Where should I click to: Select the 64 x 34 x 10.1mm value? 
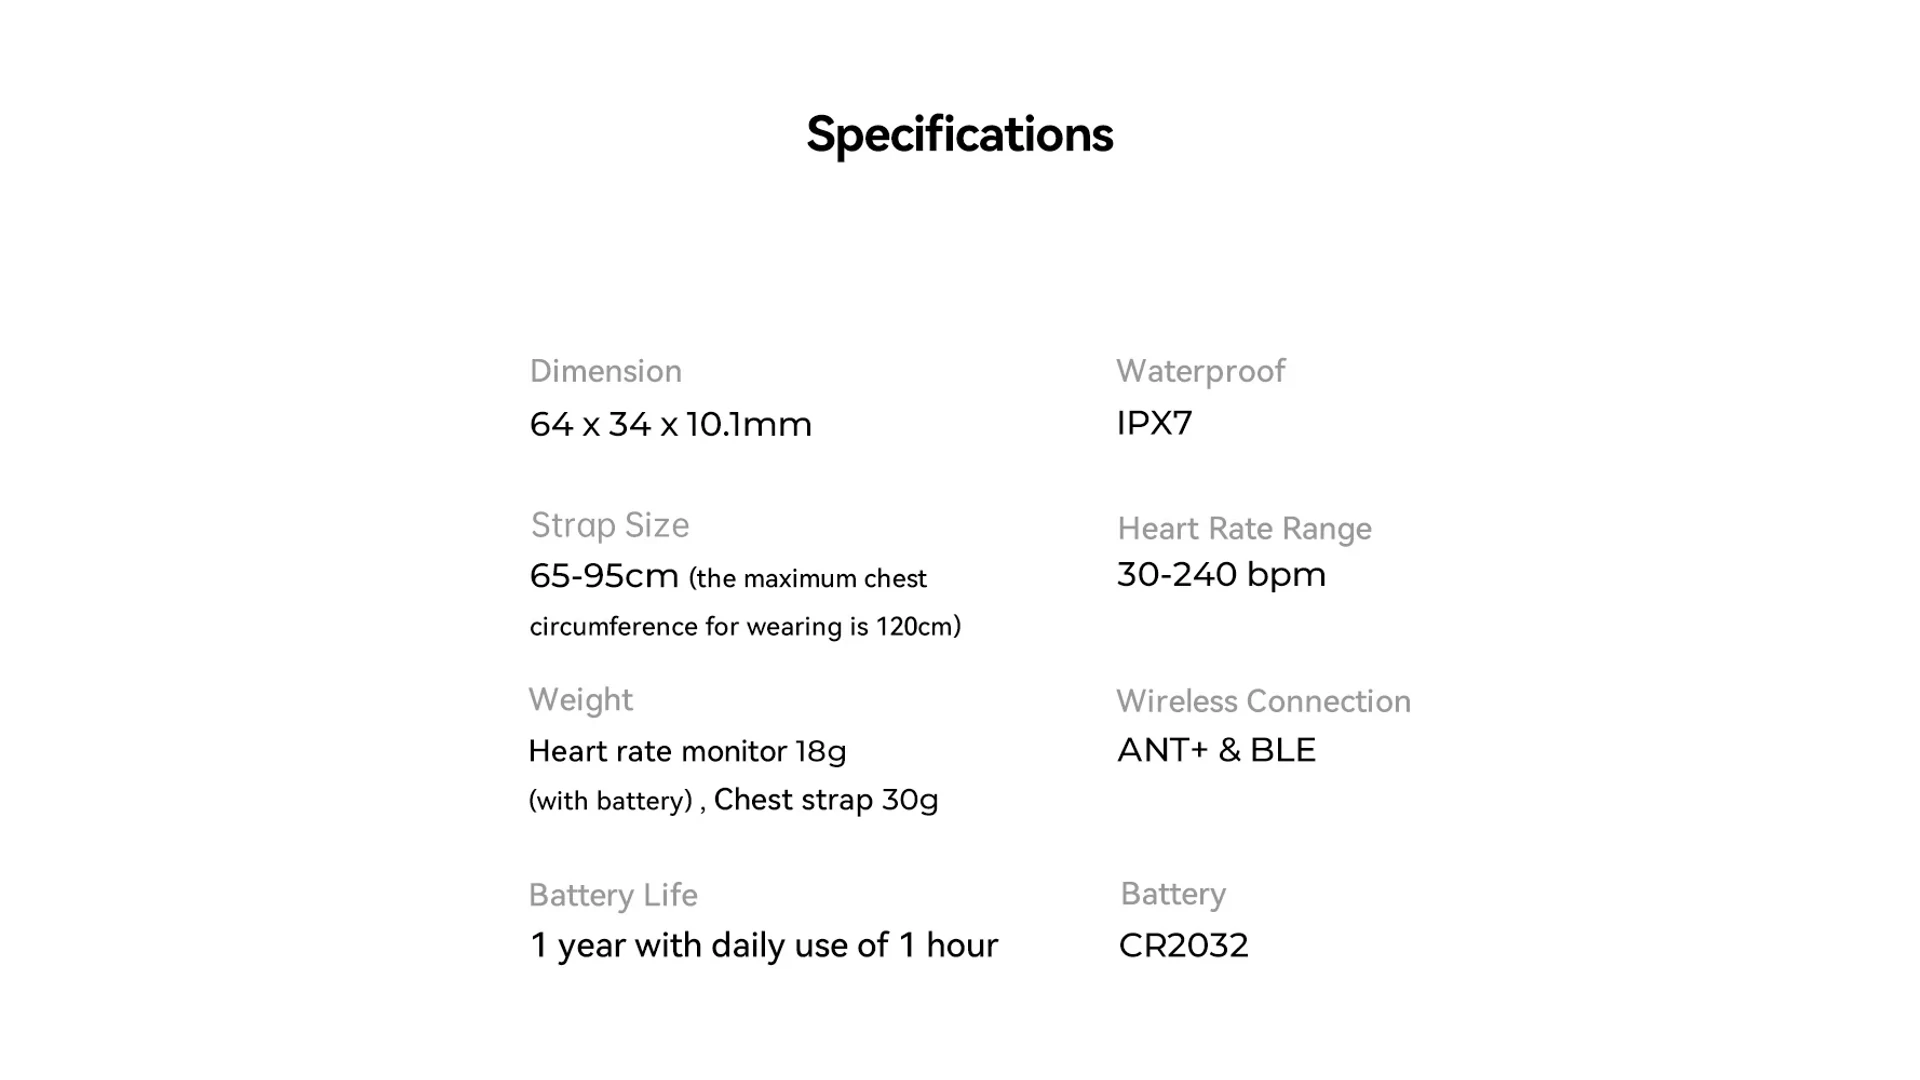coord(670,424)
